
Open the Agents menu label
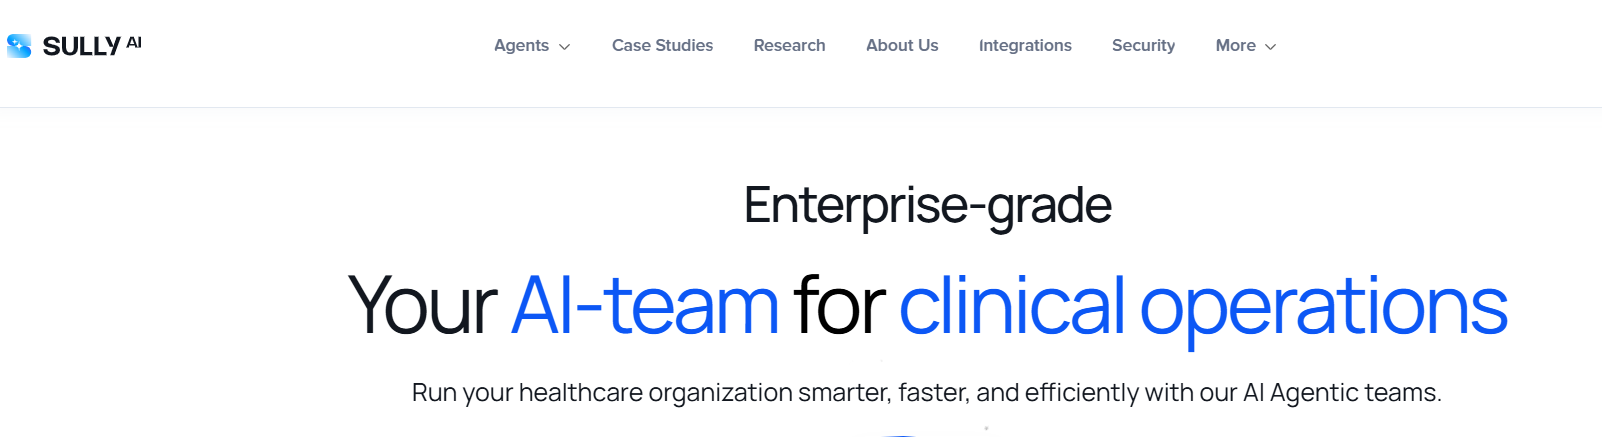(521, 46)
